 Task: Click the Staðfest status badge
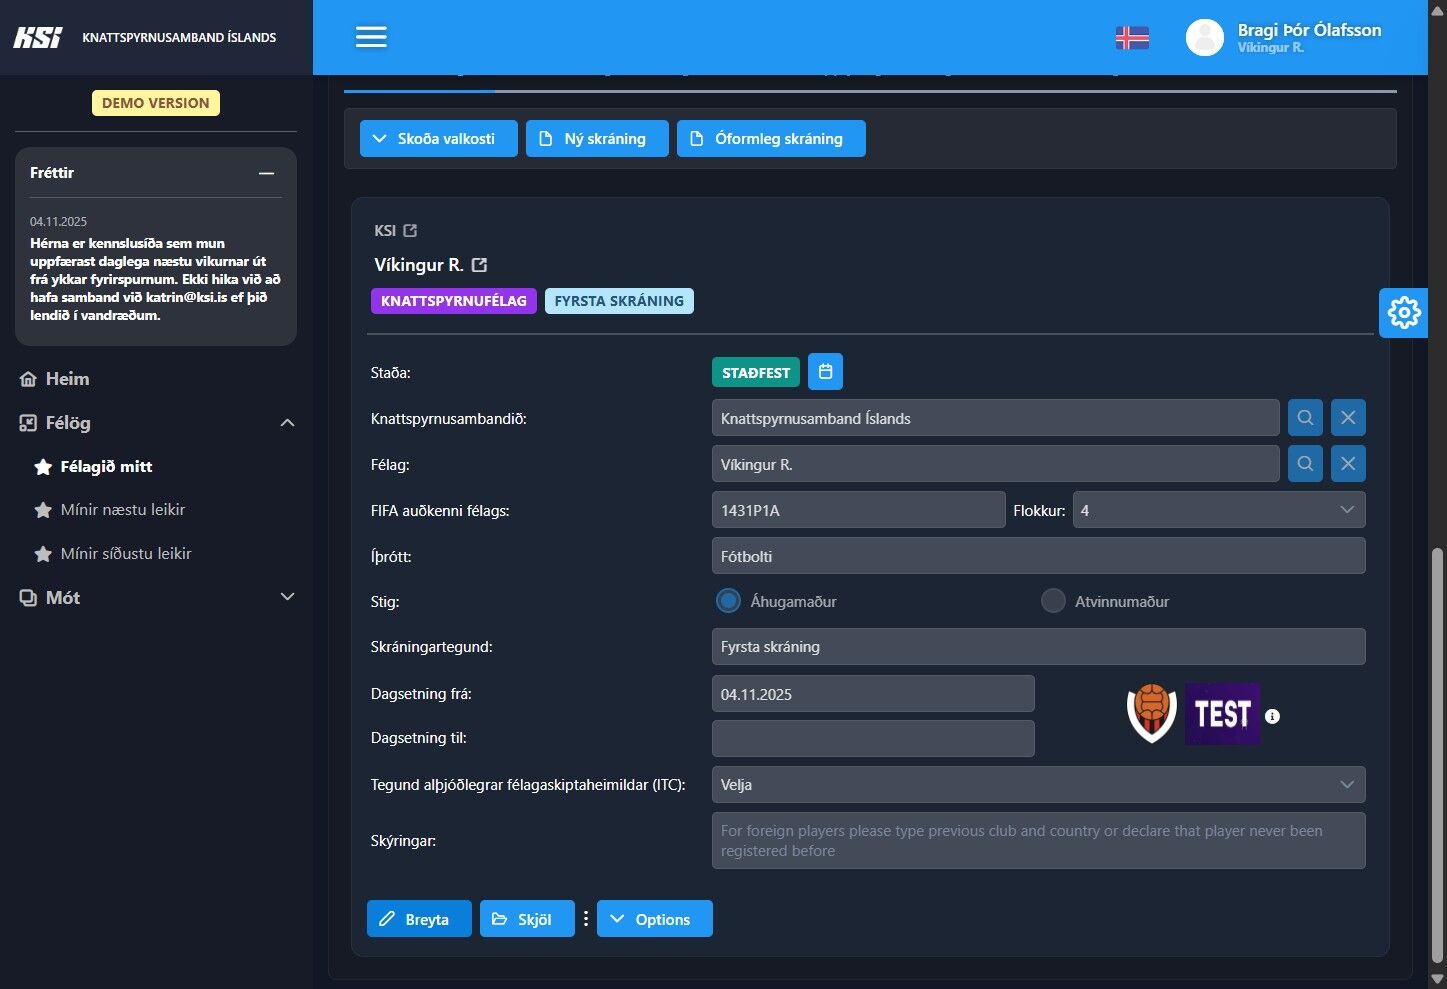pyautogui.click(x=756, y=372)
